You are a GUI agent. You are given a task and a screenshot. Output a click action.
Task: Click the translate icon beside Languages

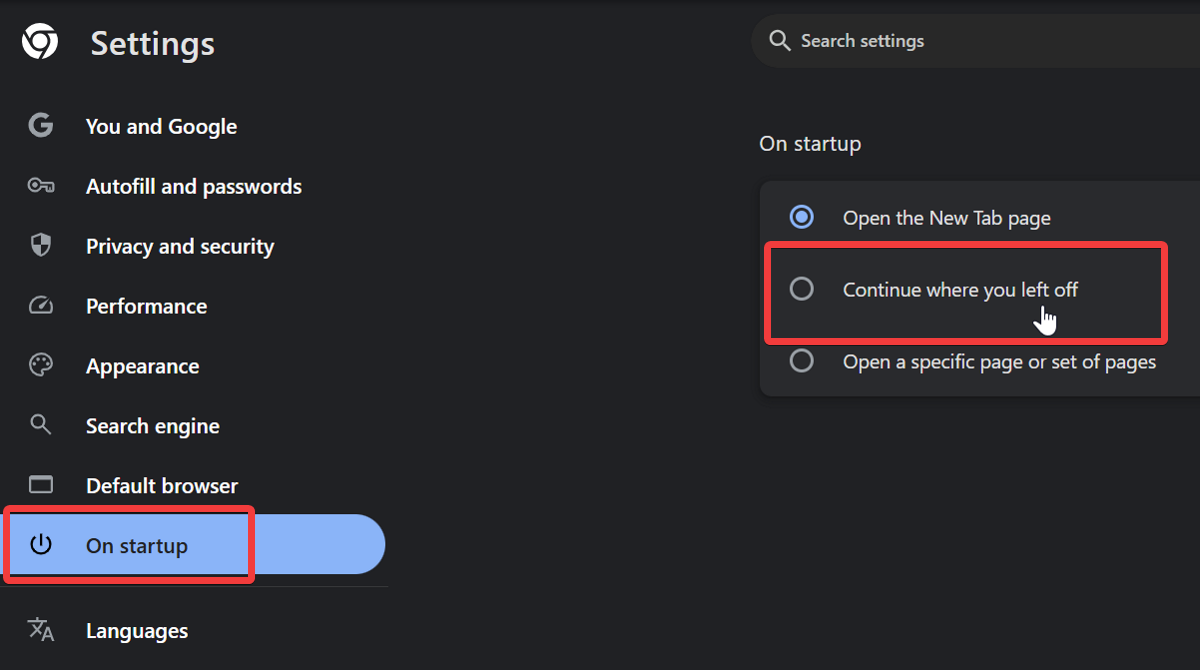(40, 630)
